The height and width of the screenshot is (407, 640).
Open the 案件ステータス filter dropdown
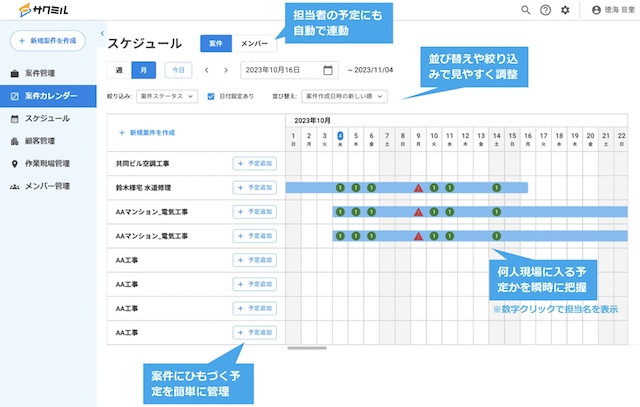point(166,97)
